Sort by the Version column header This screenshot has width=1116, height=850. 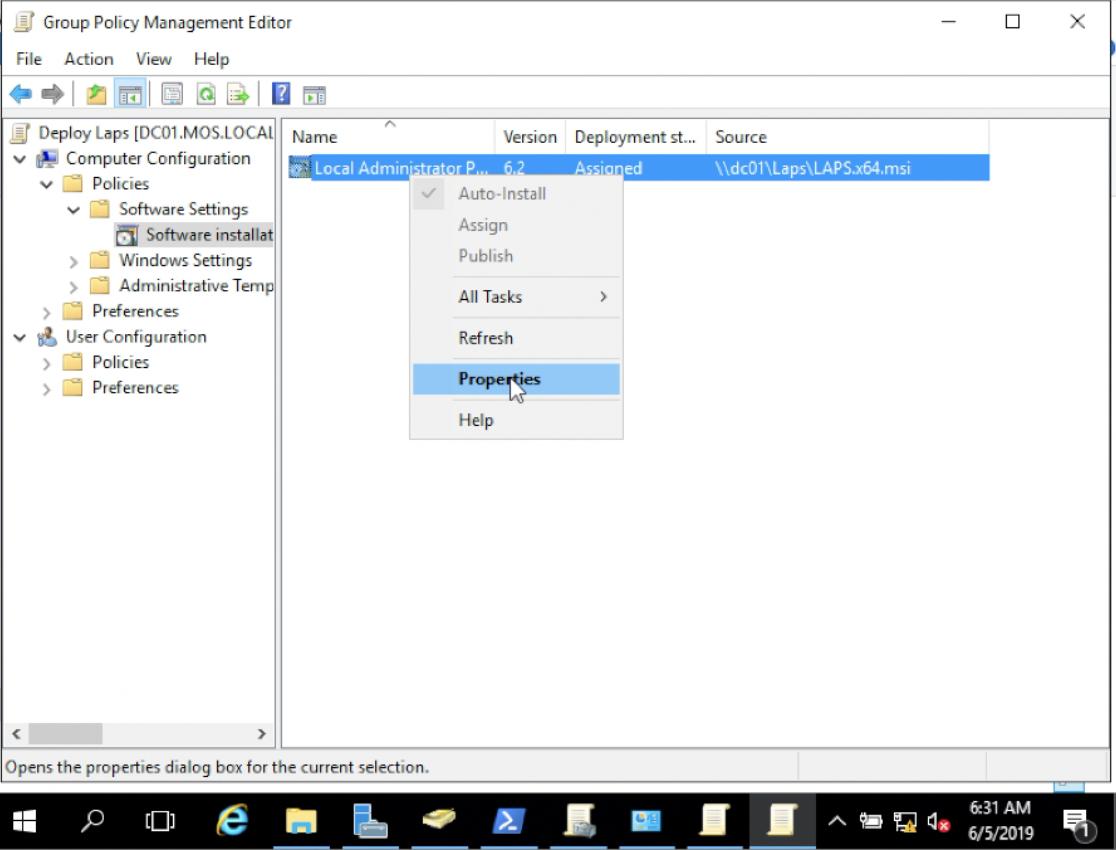point(530,137)
